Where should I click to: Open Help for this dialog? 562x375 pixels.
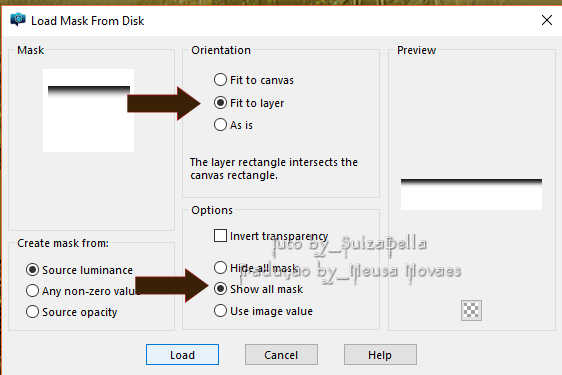click(380, 355)
